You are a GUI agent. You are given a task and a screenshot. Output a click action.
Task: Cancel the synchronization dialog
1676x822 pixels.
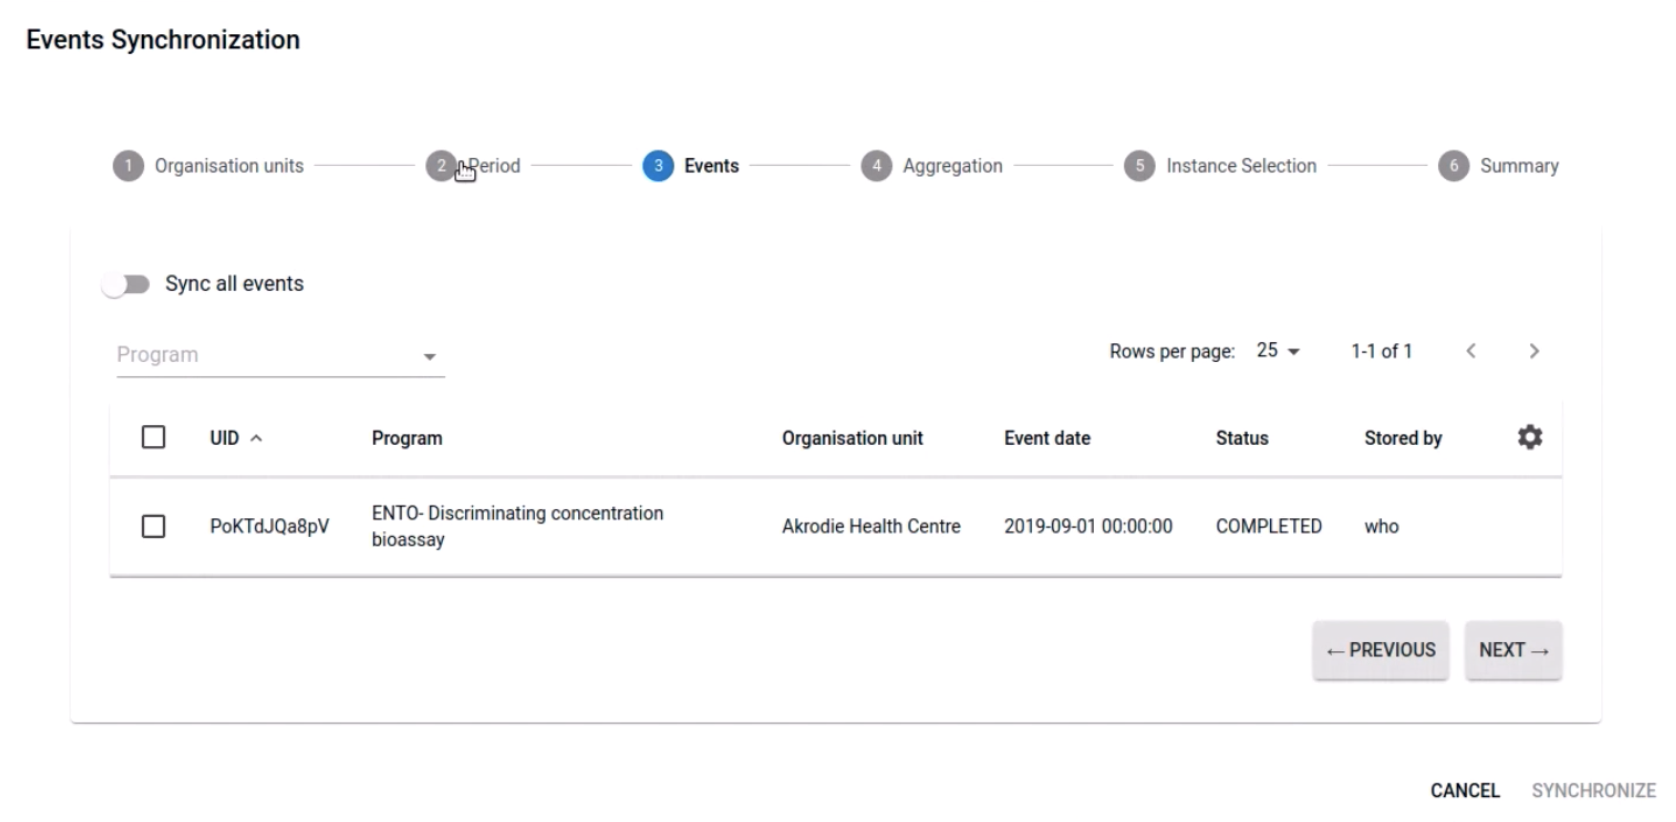pos(1465,791)
